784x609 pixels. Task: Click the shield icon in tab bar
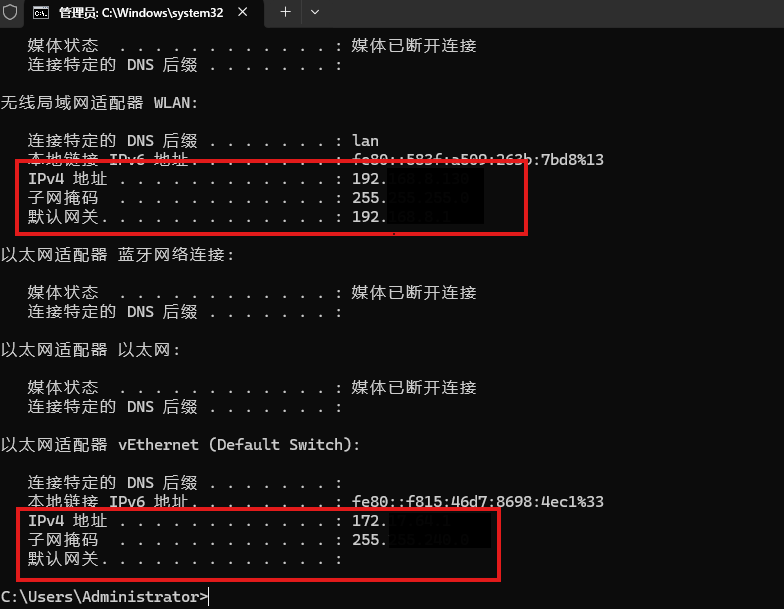point(10,12)
